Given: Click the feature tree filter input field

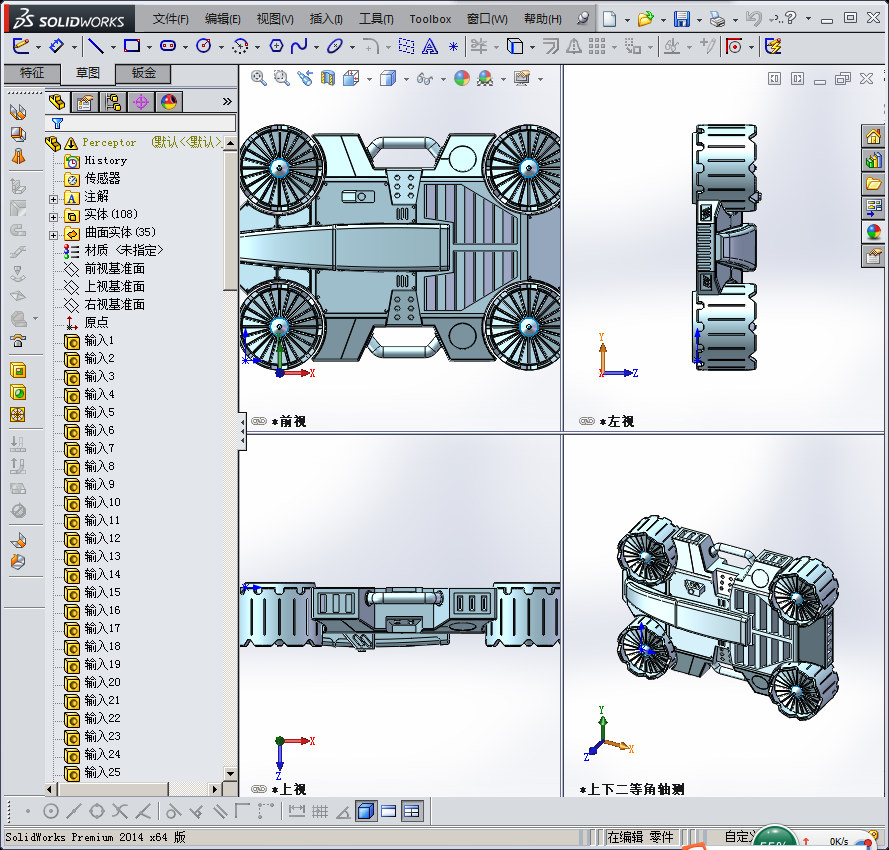Looking at the screenshot, I should click(150, 123).
